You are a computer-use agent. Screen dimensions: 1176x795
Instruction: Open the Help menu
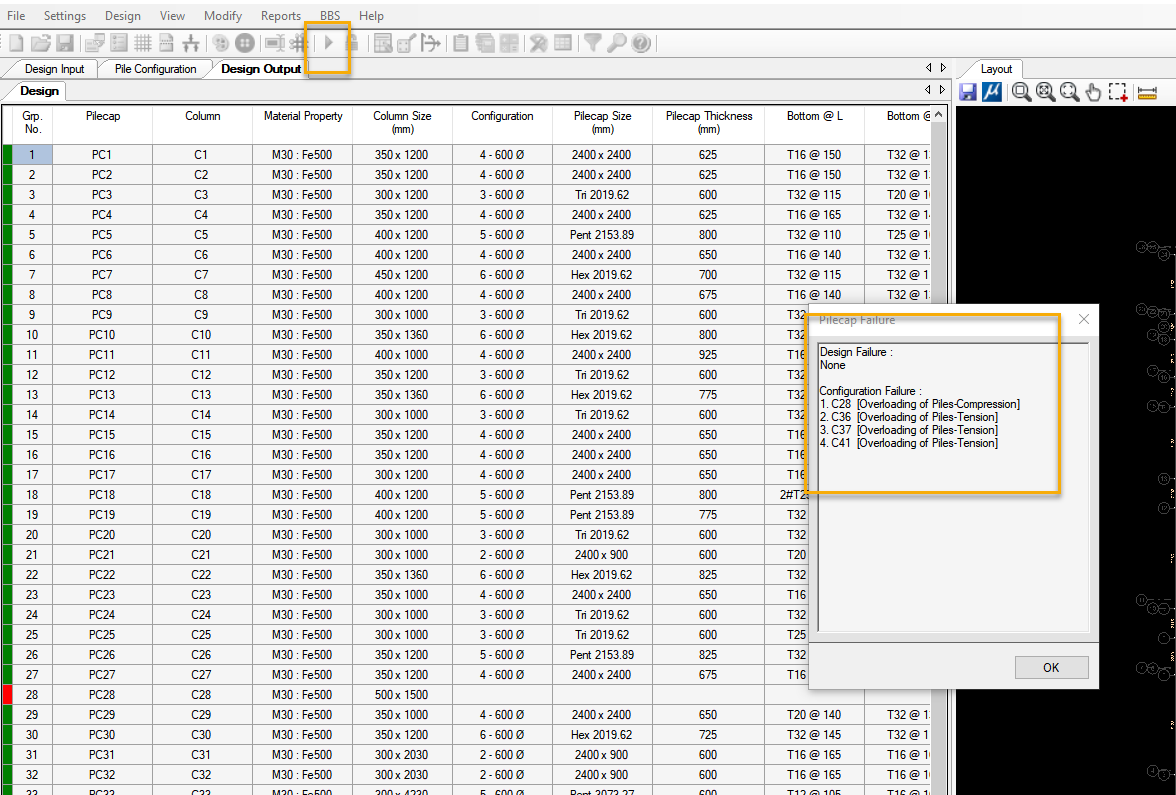[370, 15]
